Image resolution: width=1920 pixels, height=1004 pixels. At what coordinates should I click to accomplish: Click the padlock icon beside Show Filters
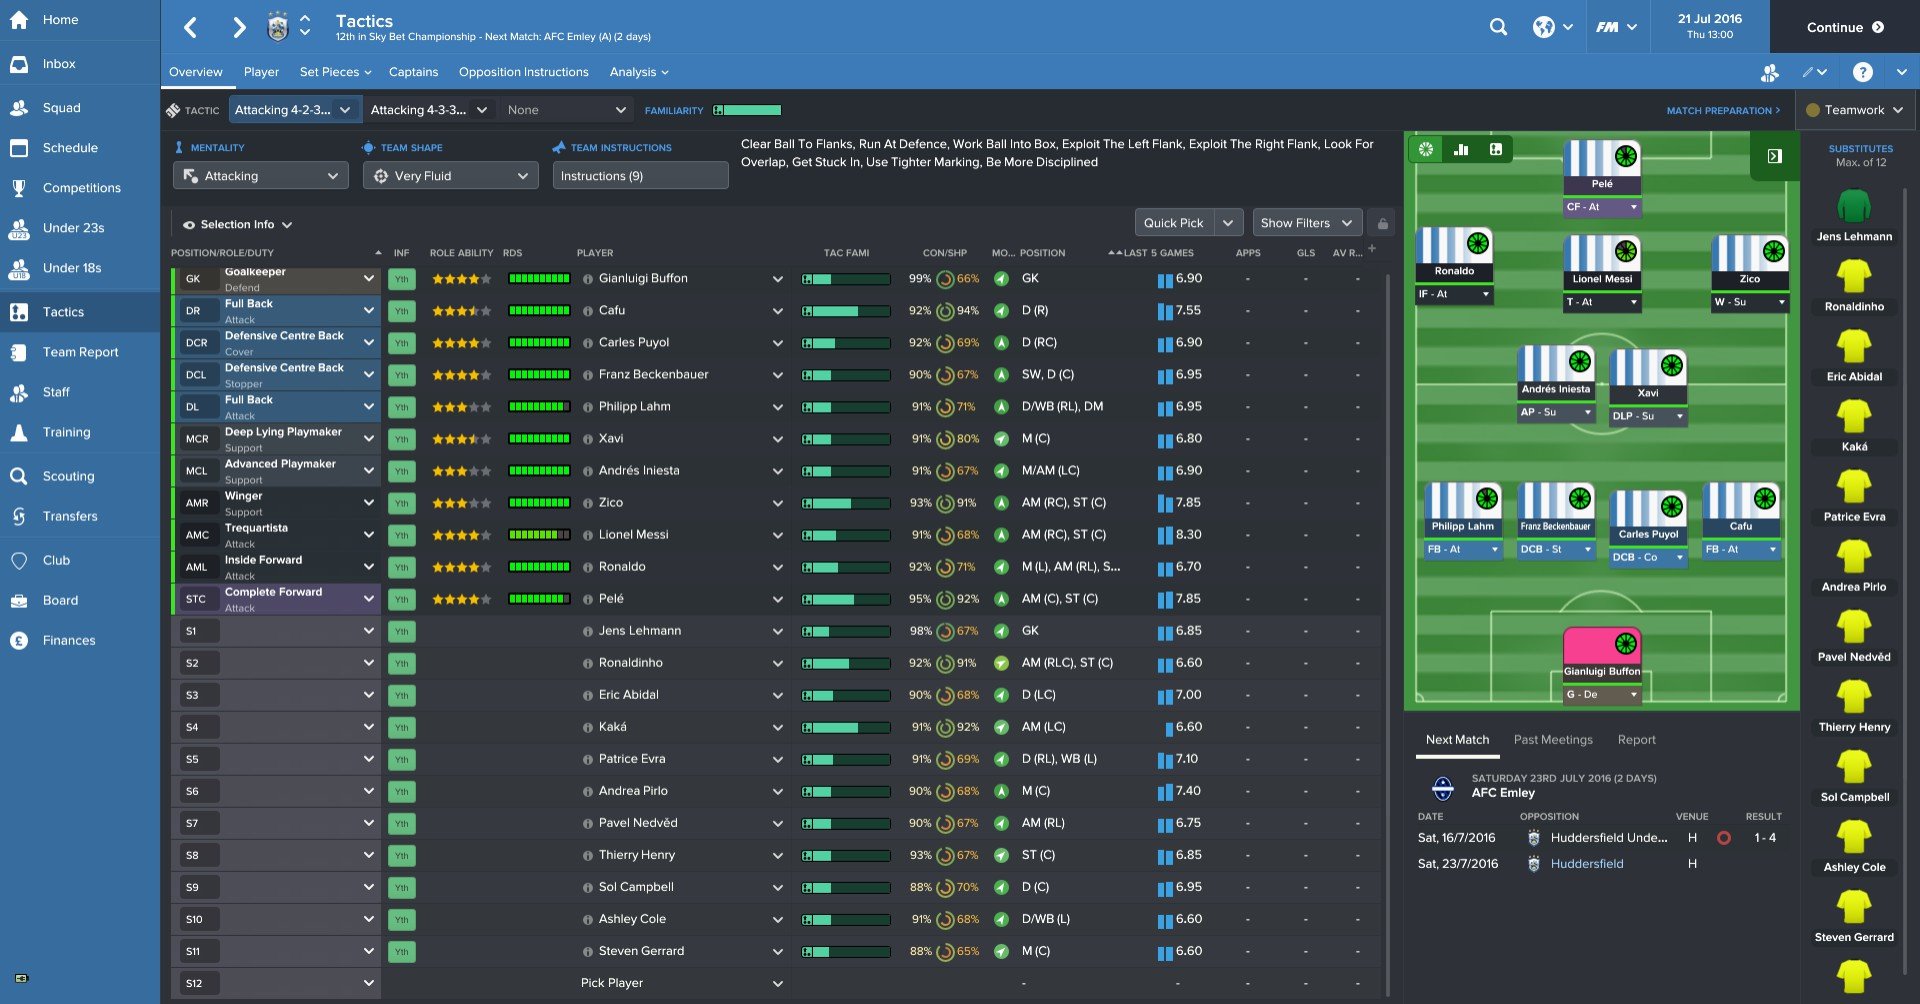pos(1382,223)
